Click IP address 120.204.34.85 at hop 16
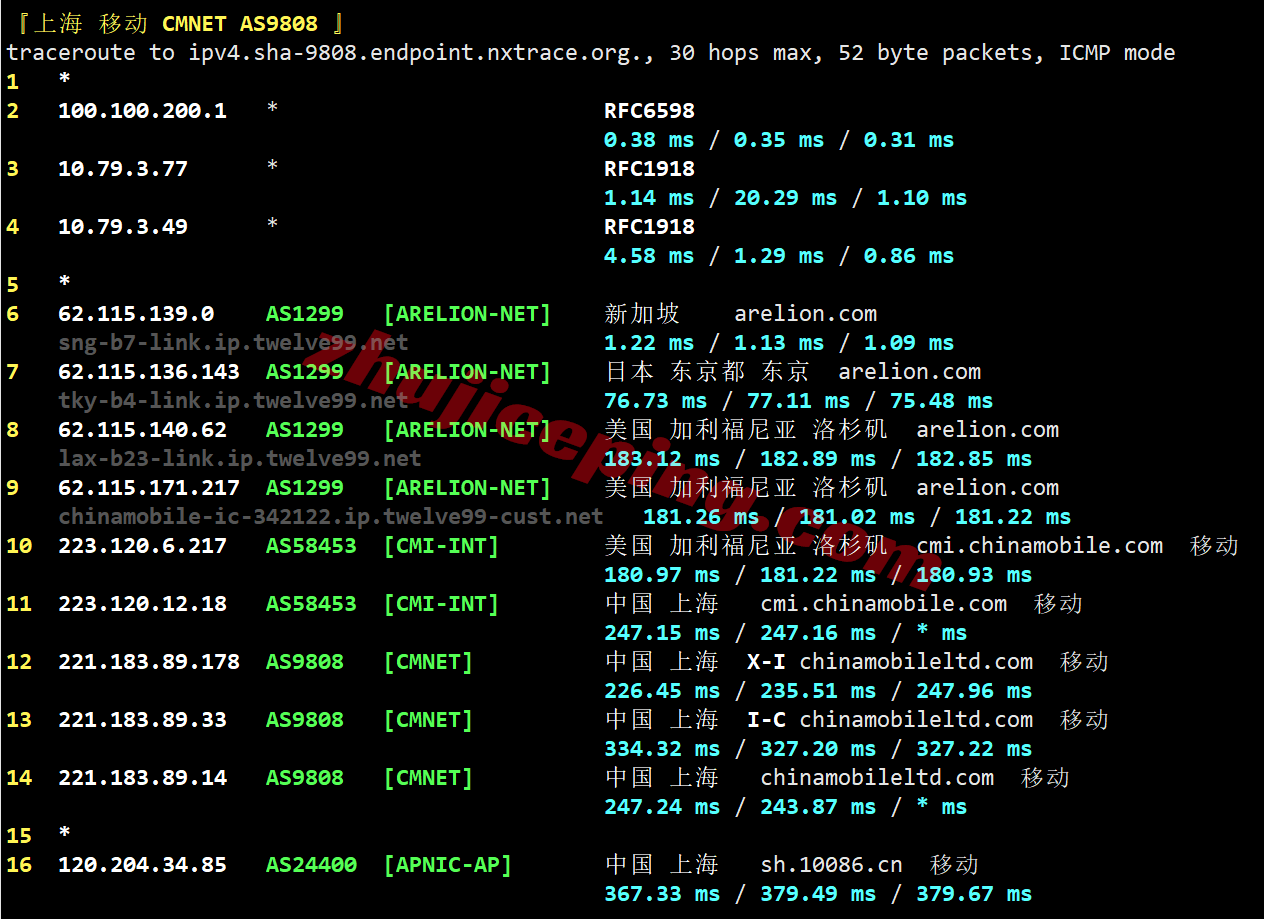 pyautogui.click(x=142, y=865)
